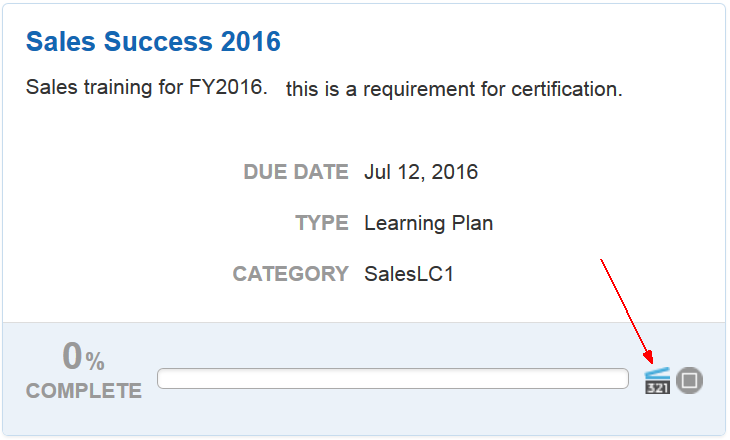Click the DUE DATE label
730x440 pixels.
pyautogui.click(x=296, y=172)
